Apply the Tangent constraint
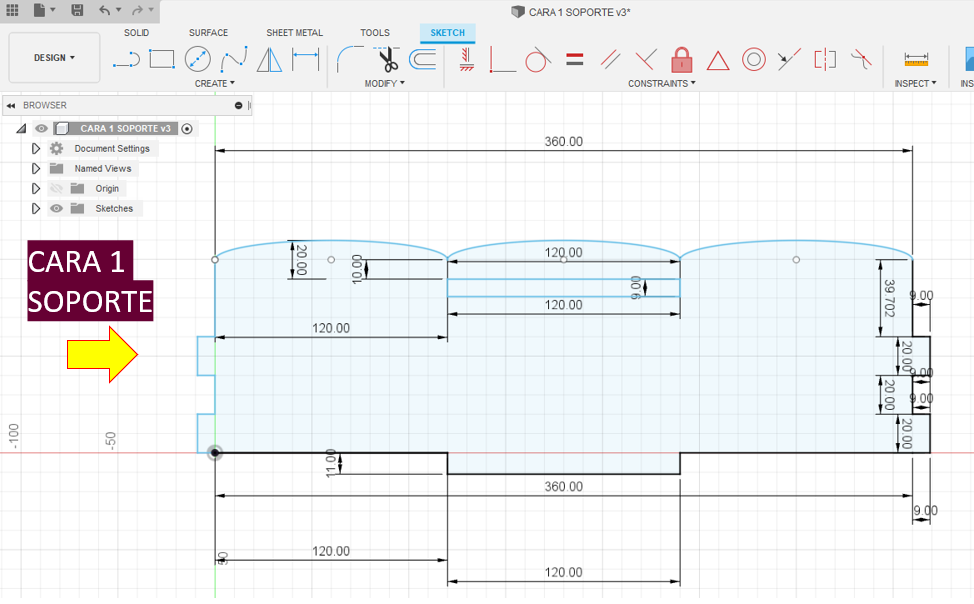Viewport: 974px width, 604px height. 538,60
